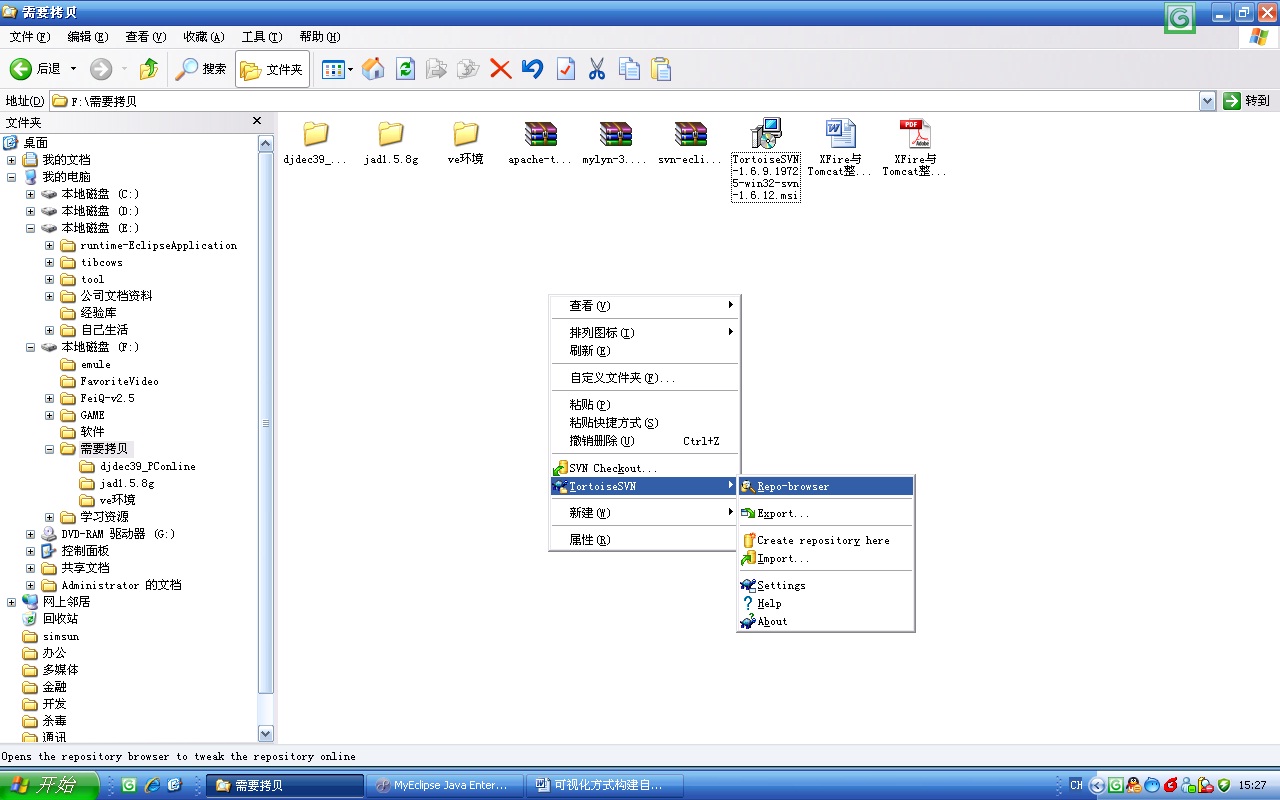This screenshot has height=800, width=1280.
Task: Select SVN Checkout... in context menu
Action: click(644, 468)
